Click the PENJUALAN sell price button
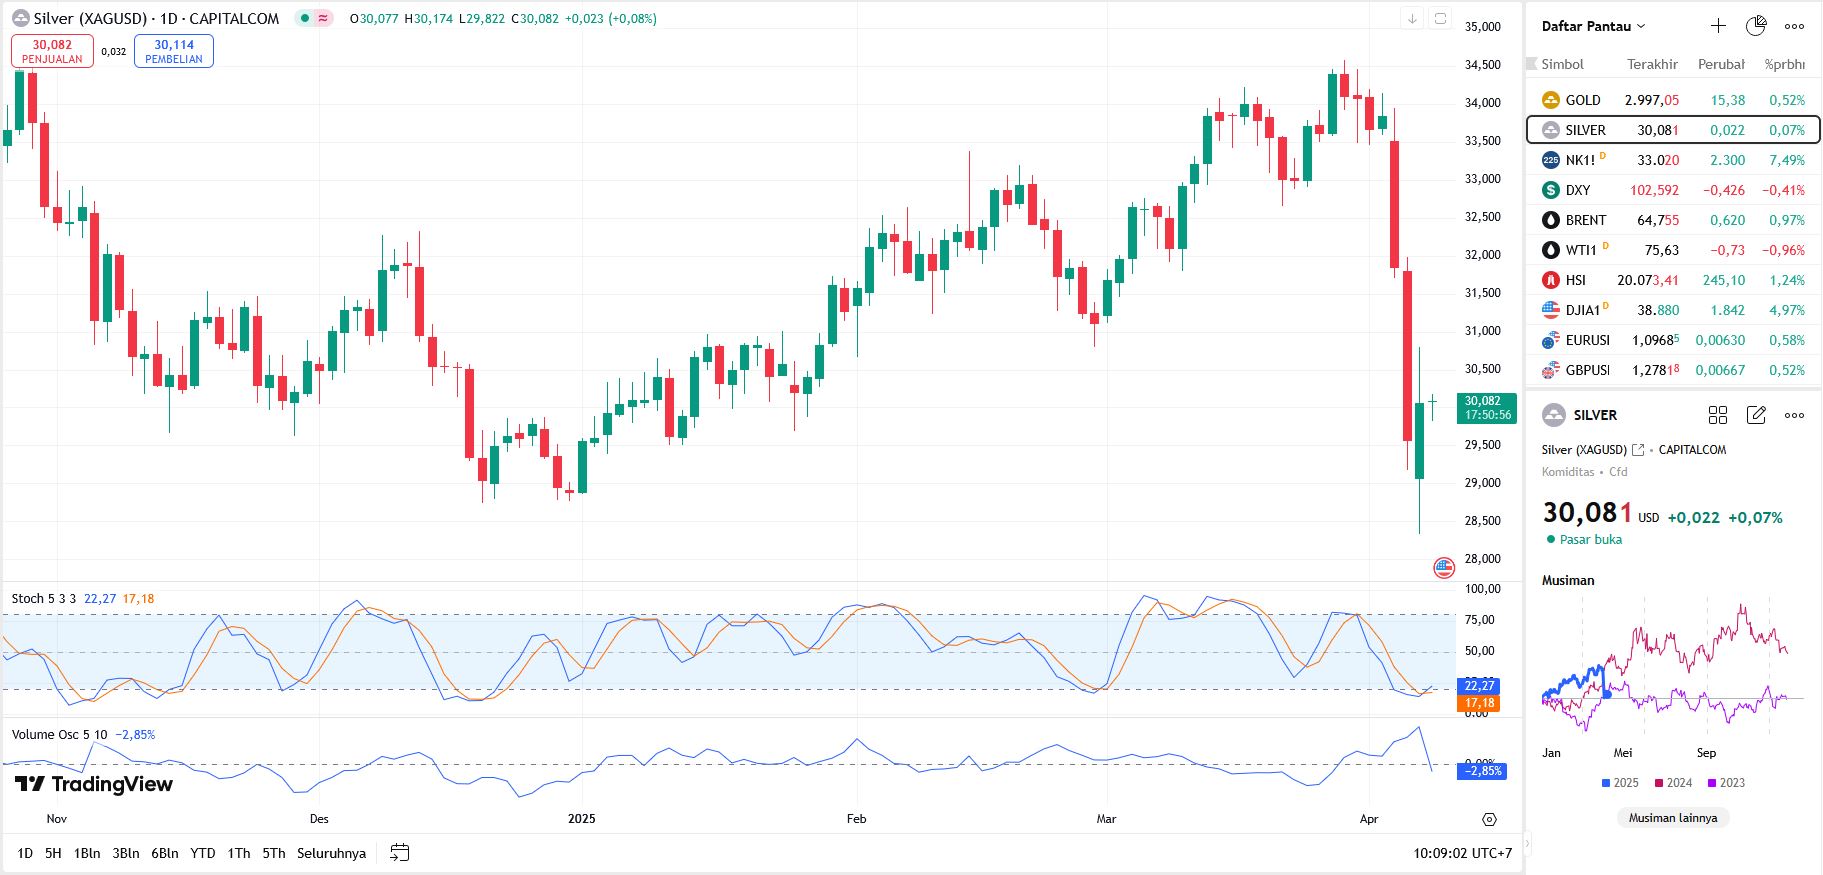This screenshot has height=875, width=1823. coord(52,51)
